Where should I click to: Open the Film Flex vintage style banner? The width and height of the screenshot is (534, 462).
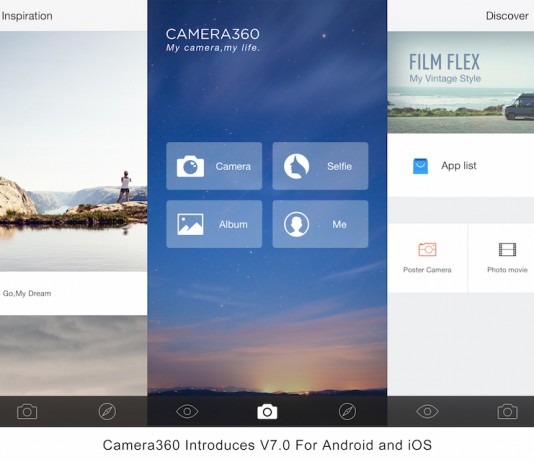(x=460, y=82)
